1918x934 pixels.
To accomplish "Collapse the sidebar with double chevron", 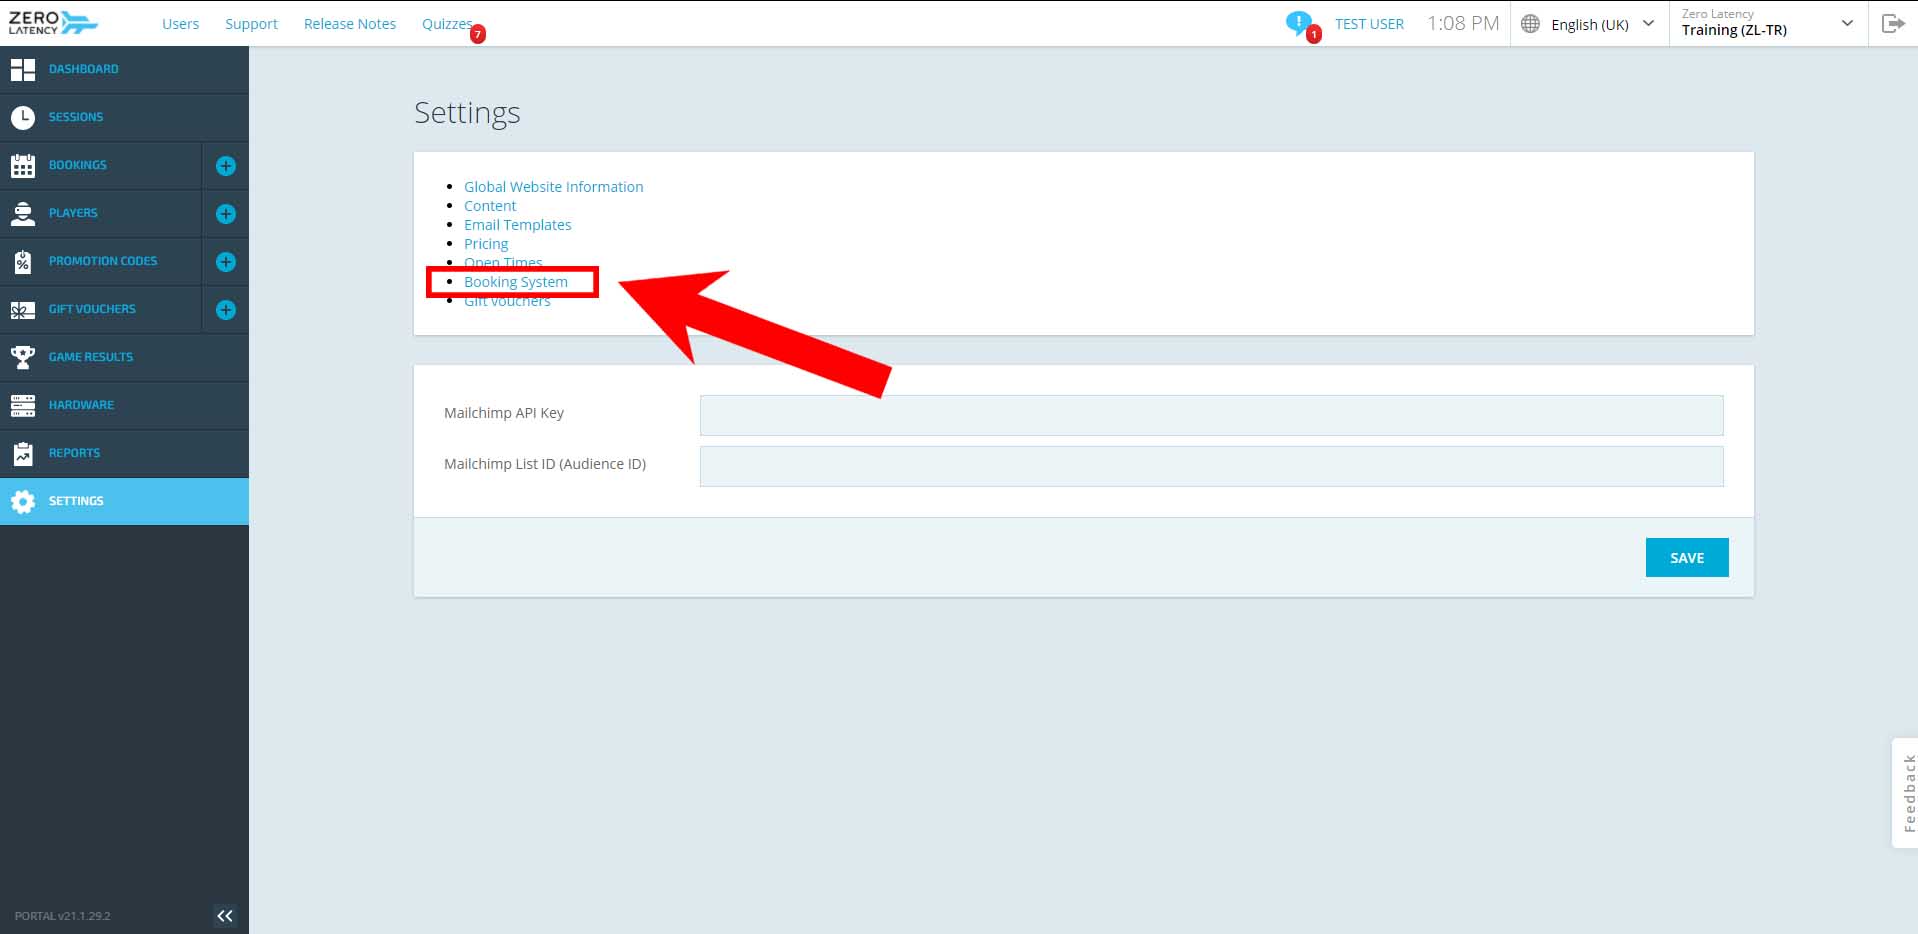I will (x=225, y=915).
